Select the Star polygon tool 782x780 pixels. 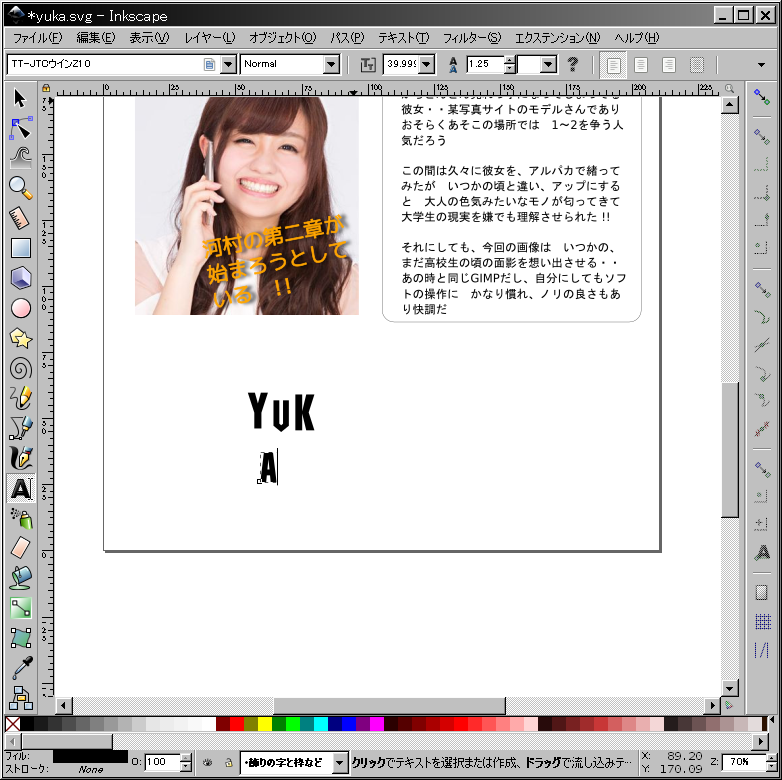[20, 338]
